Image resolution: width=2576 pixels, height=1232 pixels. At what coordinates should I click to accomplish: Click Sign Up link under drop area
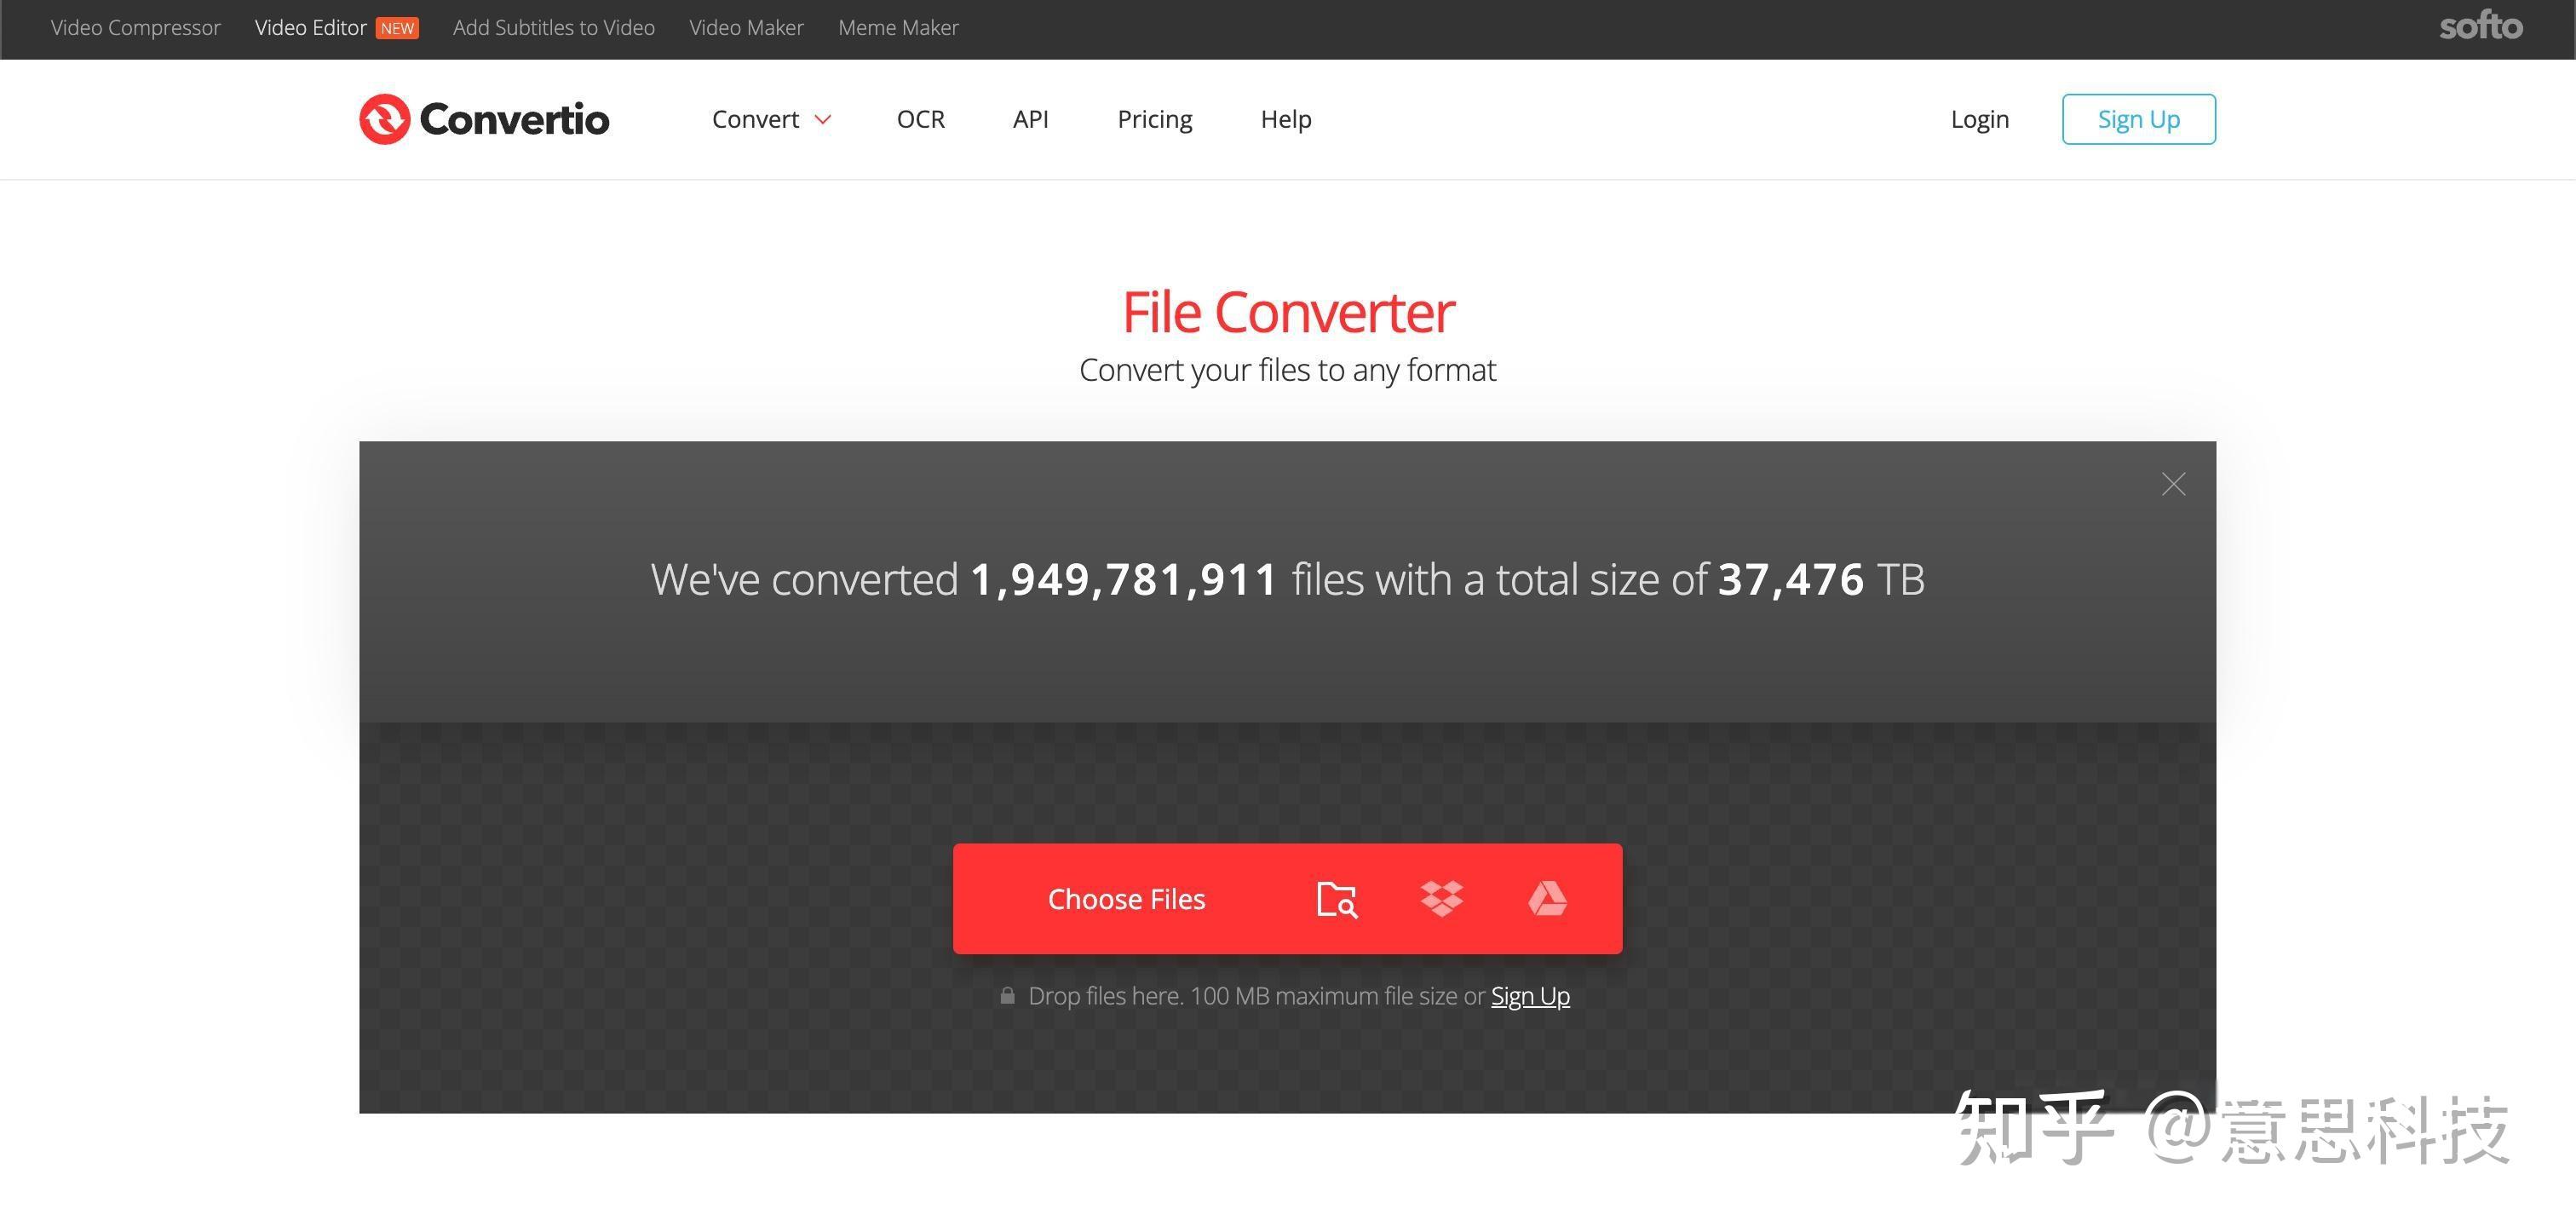[1530, 996]
